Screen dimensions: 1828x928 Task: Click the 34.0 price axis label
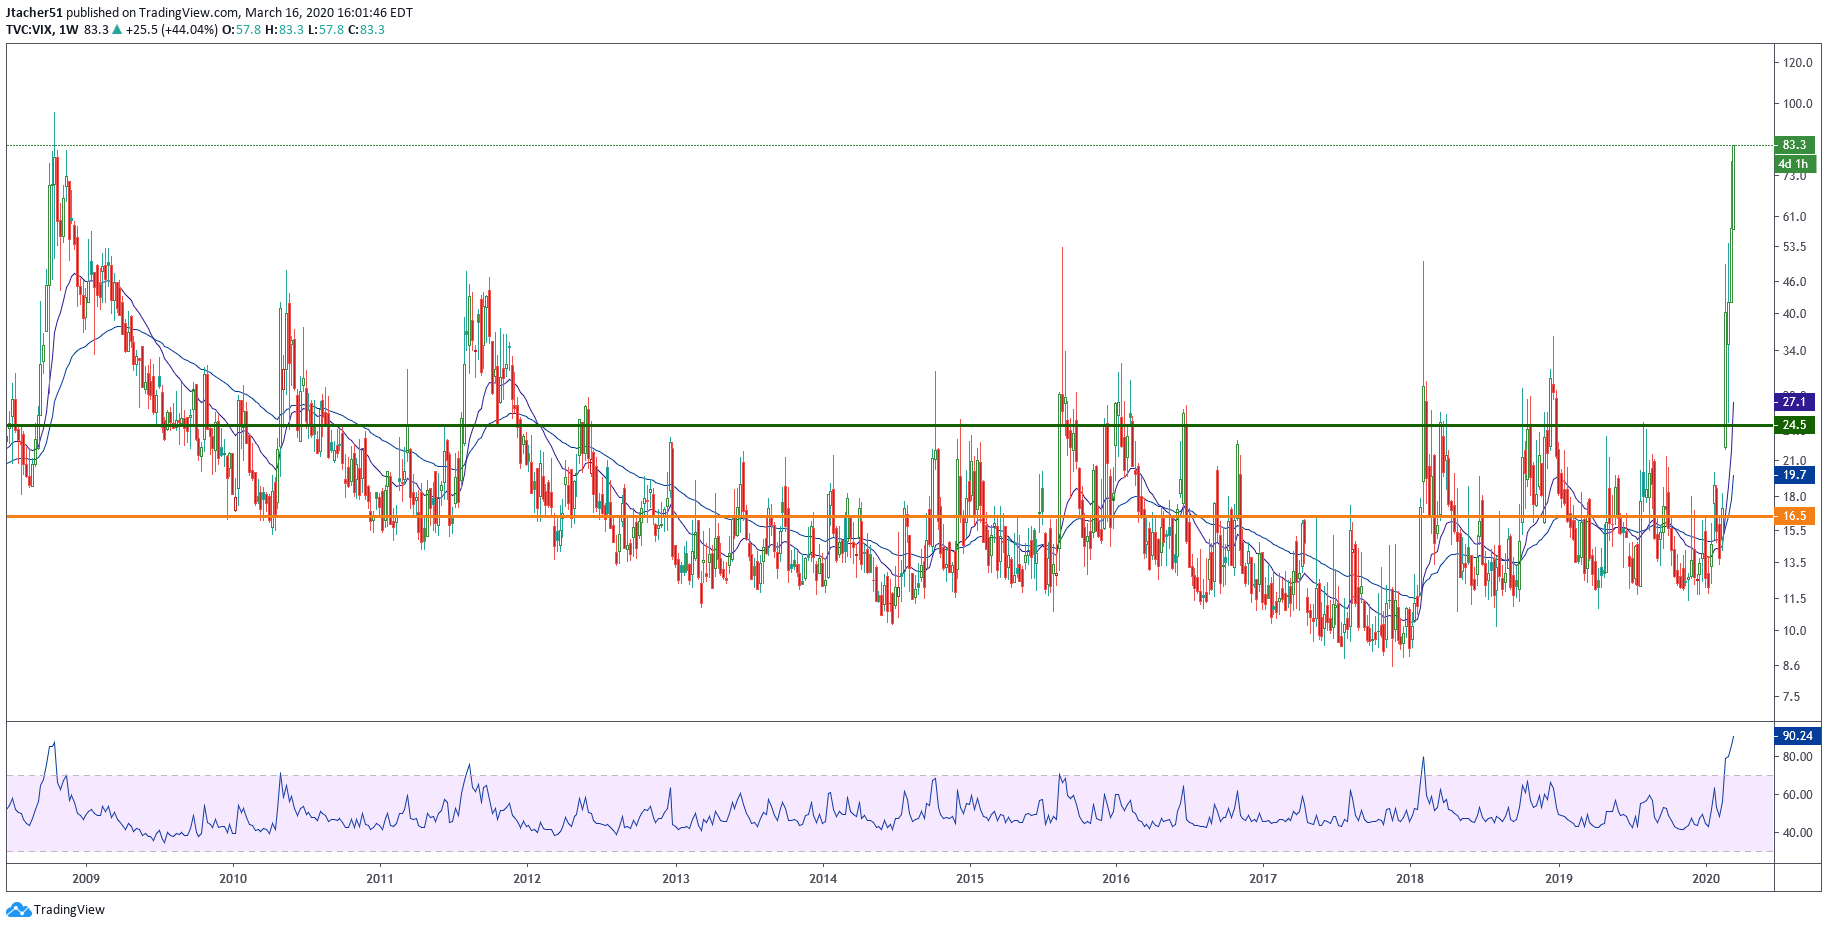point(1795,351)
